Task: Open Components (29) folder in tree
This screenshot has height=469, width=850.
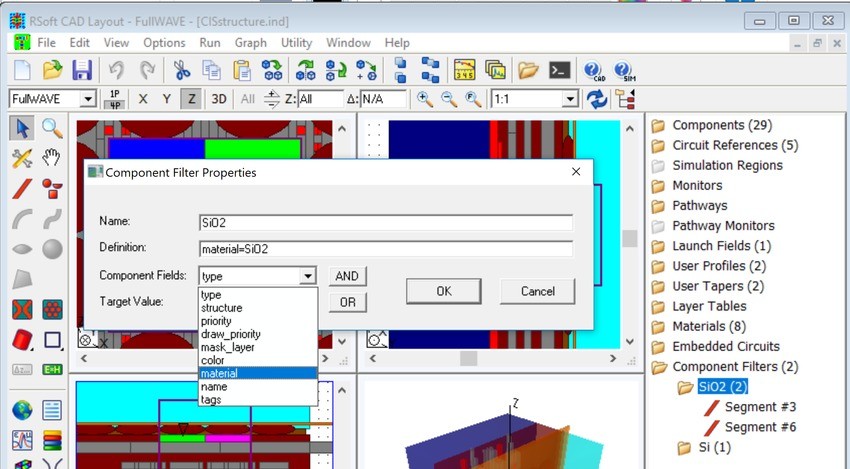Action: click(x=722, y=125)
